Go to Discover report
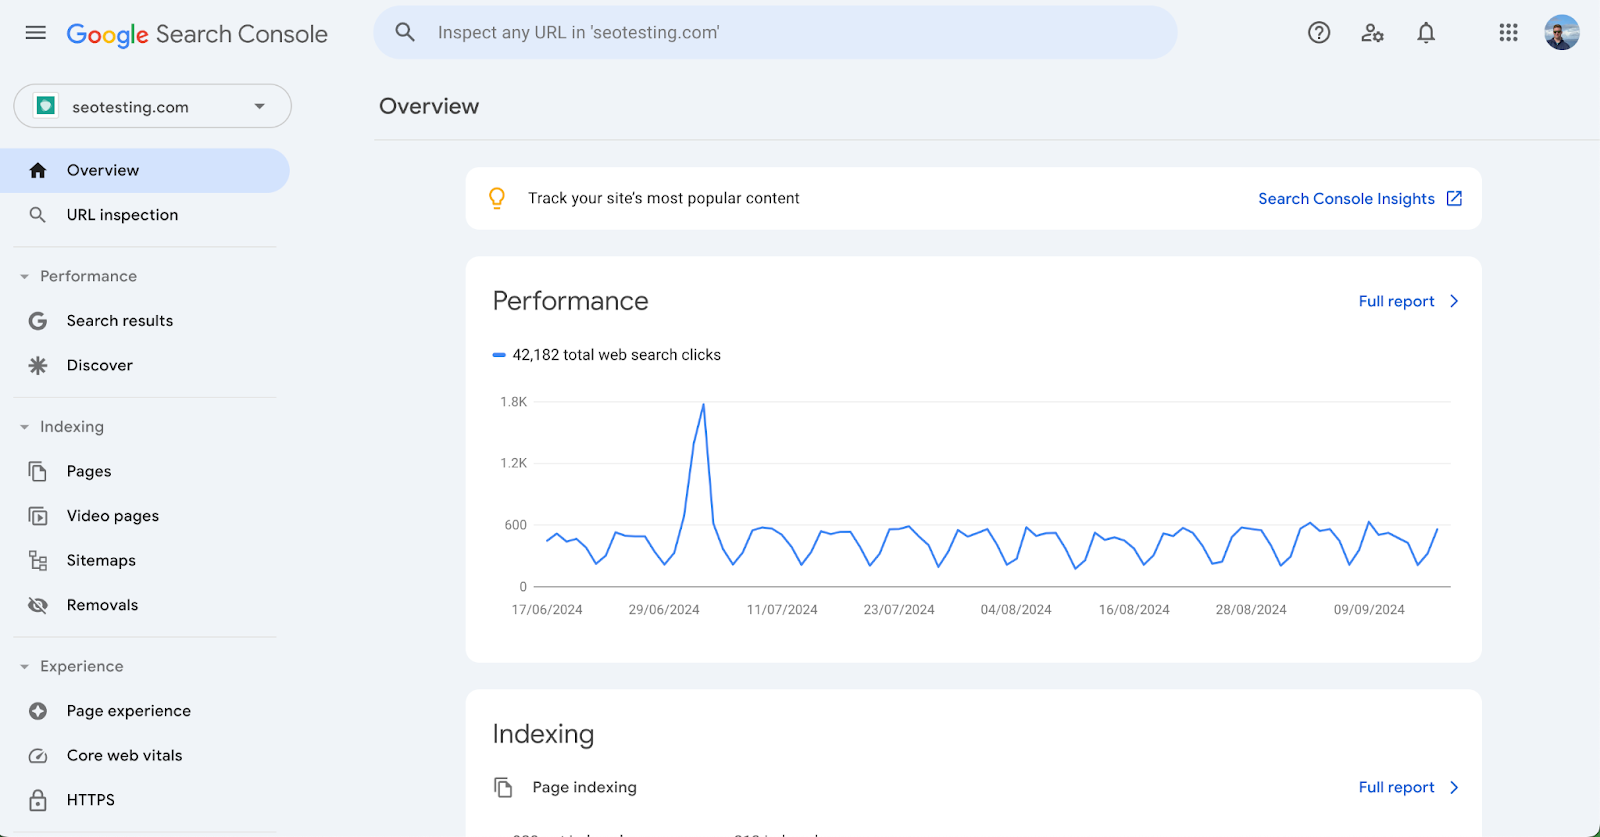 [x=145, y=366]
